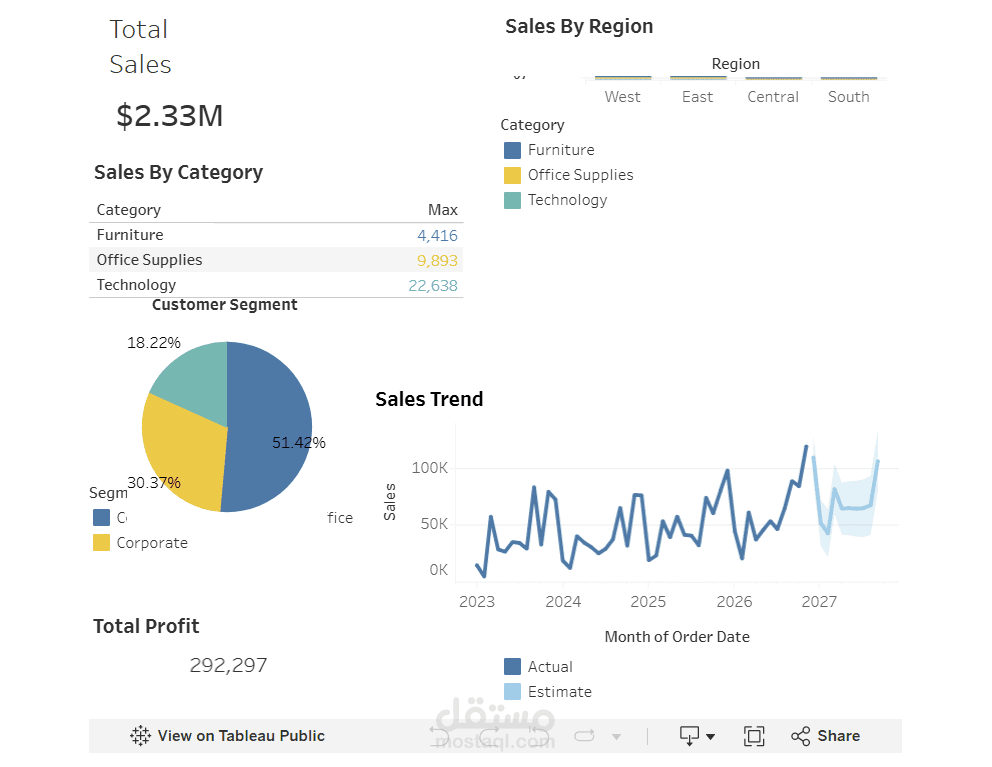
Task: Click the 292,297 total profit value
Action: 228,665
